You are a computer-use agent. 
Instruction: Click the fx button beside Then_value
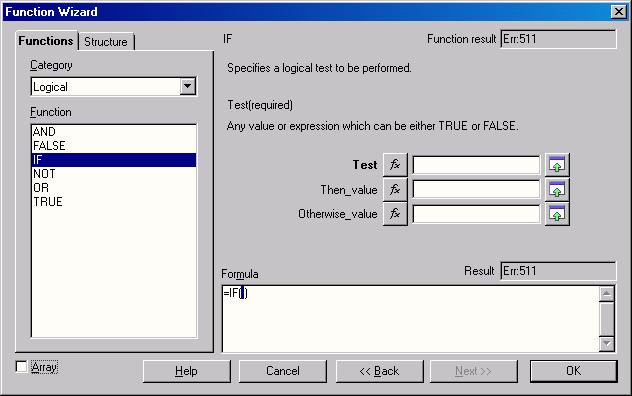pyautogui.click(x=395, y=190)
